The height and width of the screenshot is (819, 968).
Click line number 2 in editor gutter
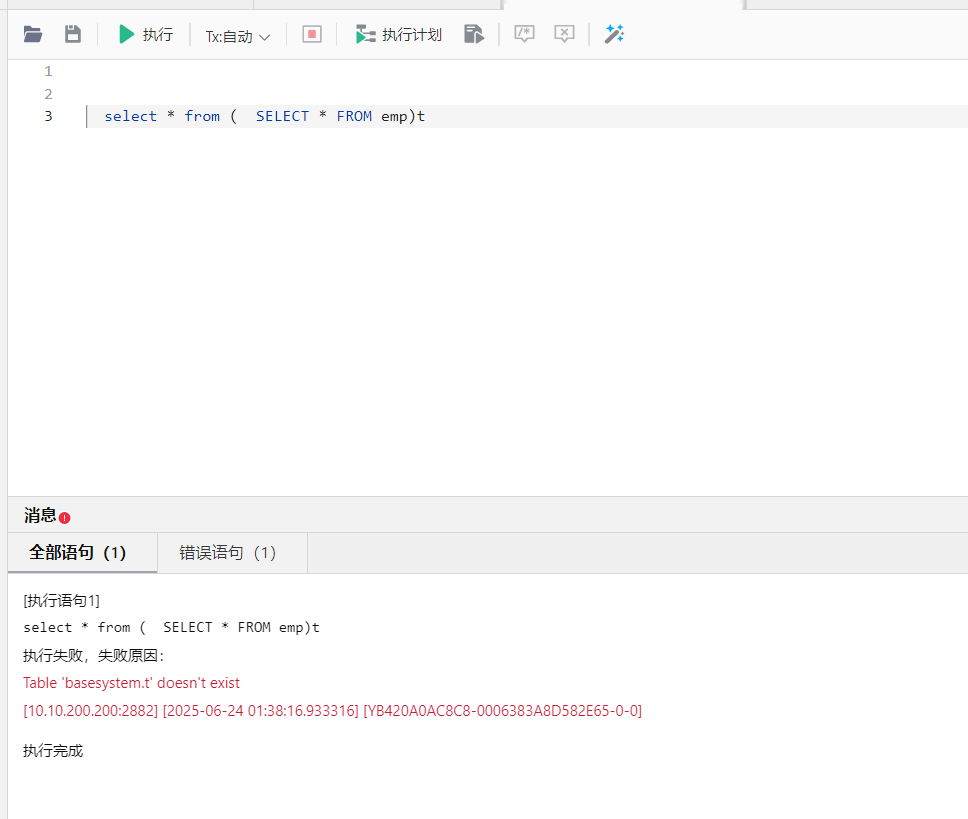click(48, 94)
